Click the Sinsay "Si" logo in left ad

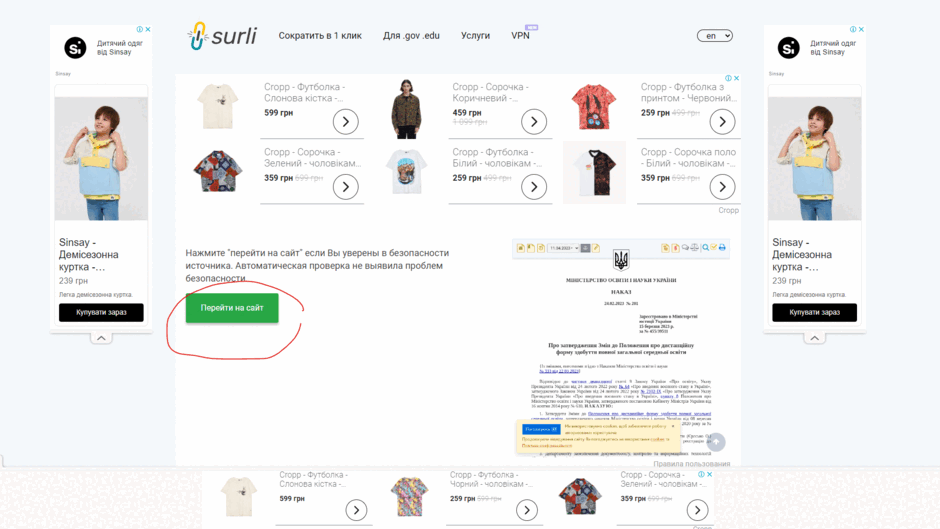(x=76, y=47)
